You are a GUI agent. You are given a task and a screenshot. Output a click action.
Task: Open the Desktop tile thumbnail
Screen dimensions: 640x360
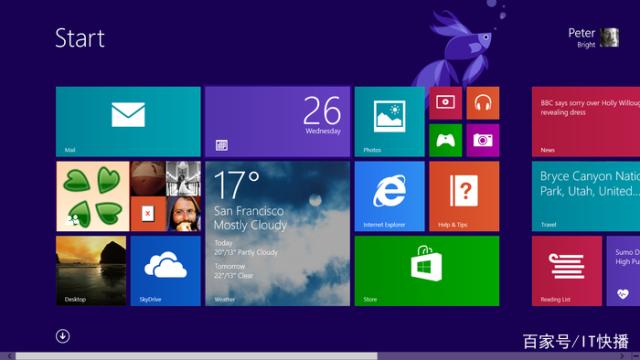[x=91, y=271]
